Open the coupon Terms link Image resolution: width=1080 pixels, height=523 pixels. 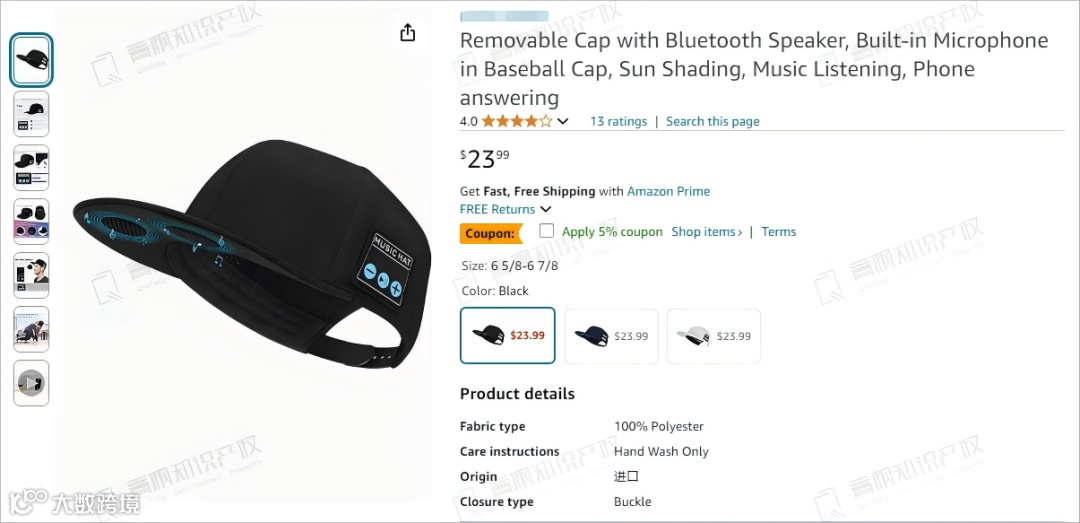[x=778, y=232]
